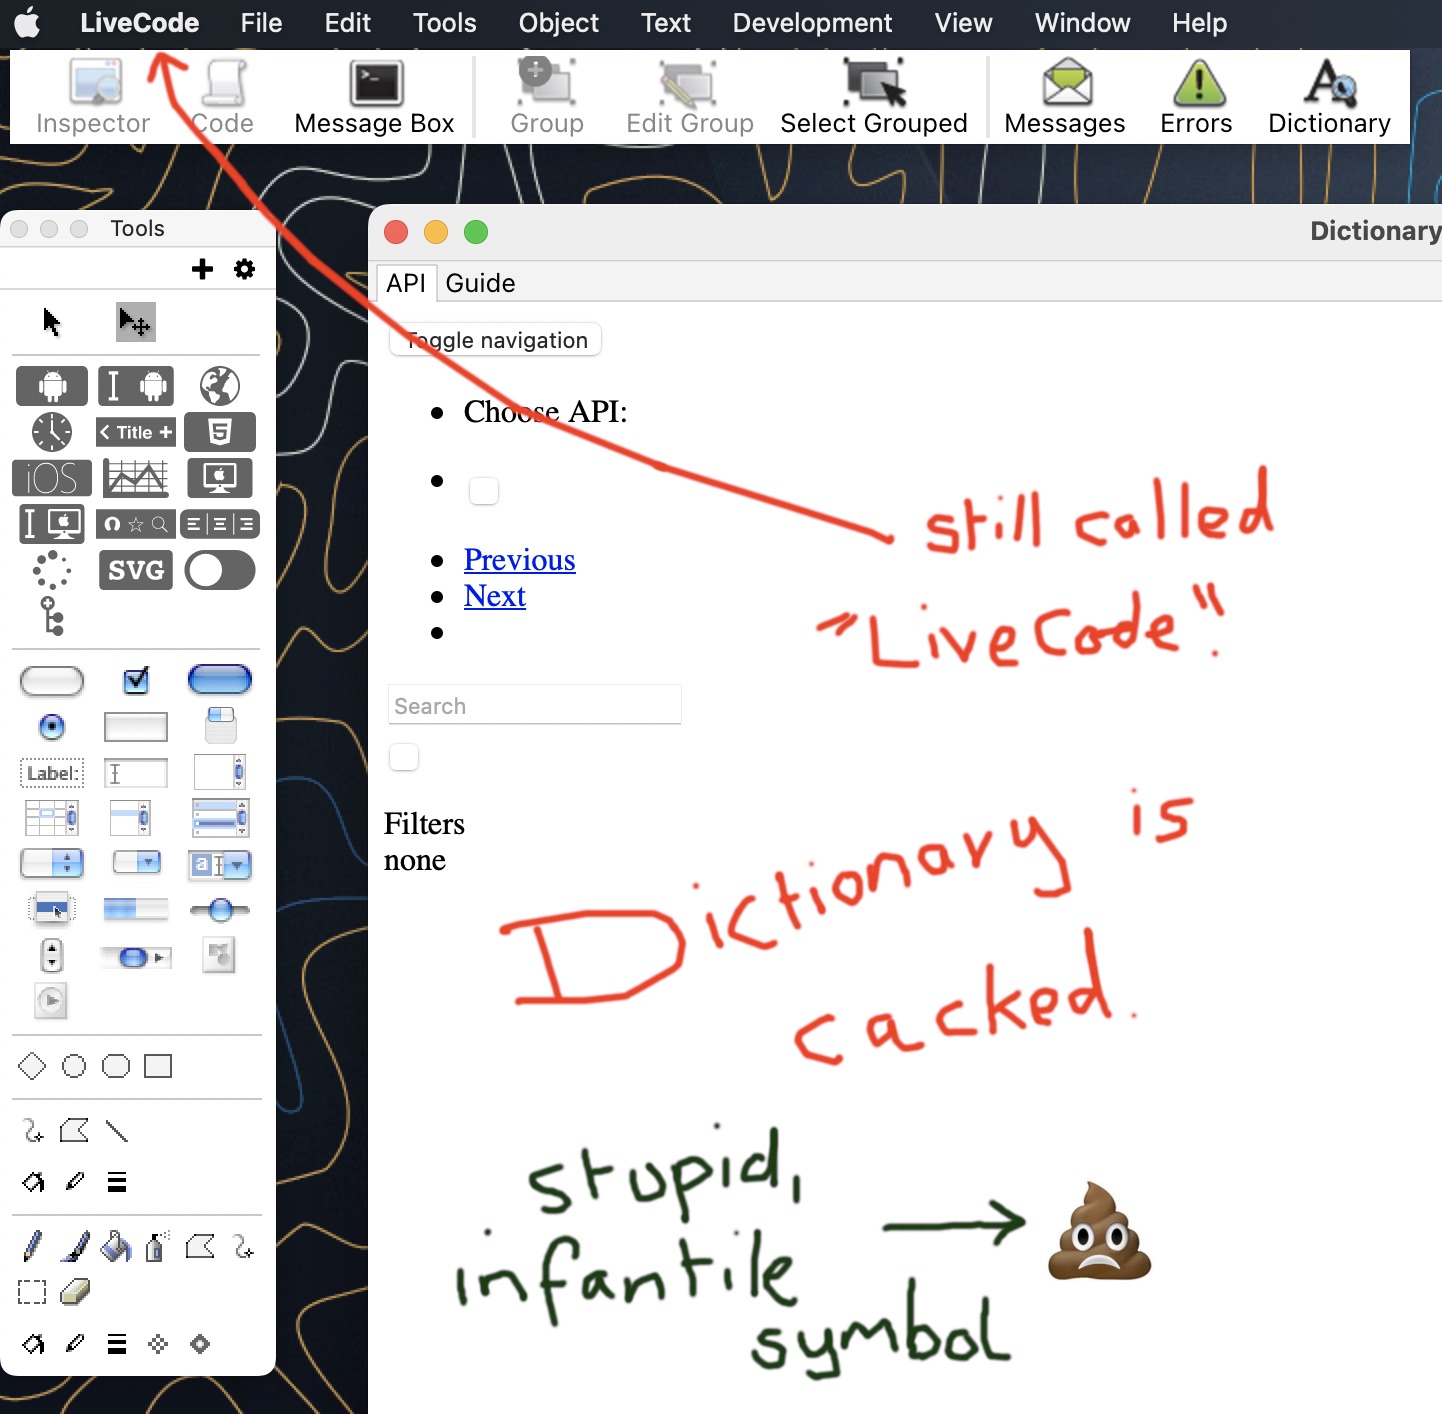Viewport: 1442px width, 1414px height.
Task: Choose the SVG icon widget
Action: 136,570
